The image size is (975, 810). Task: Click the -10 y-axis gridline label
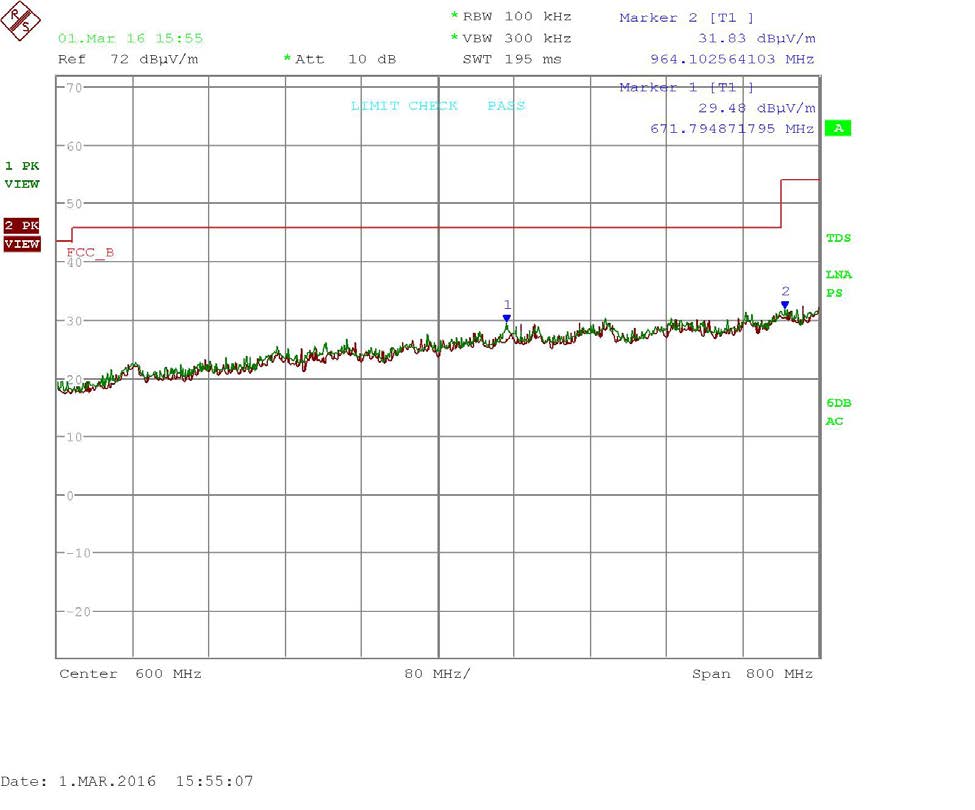(78, 553)
